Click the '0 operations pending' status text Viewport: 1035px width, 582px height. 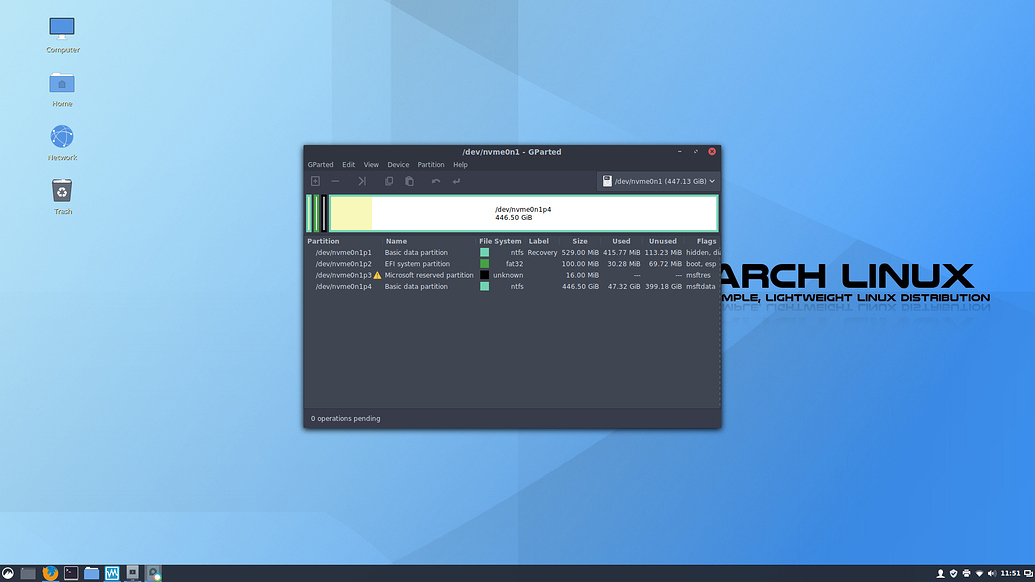[x=345, y=418]
